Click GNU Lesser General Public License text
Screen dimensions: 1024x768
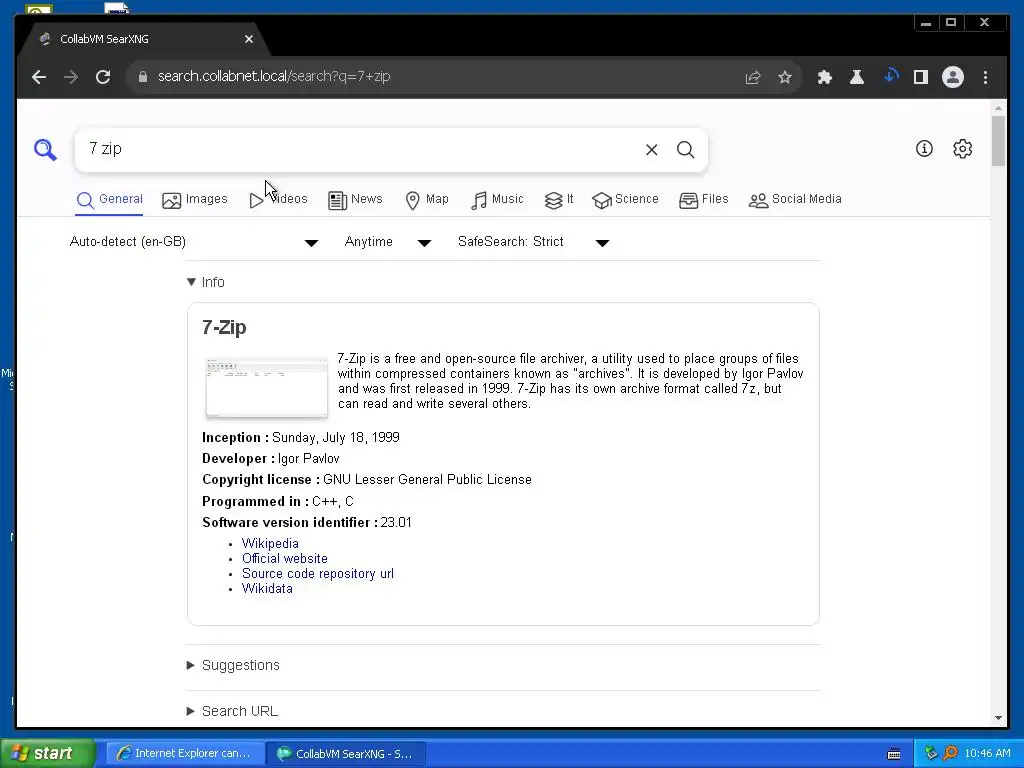[x=427, y=480]
